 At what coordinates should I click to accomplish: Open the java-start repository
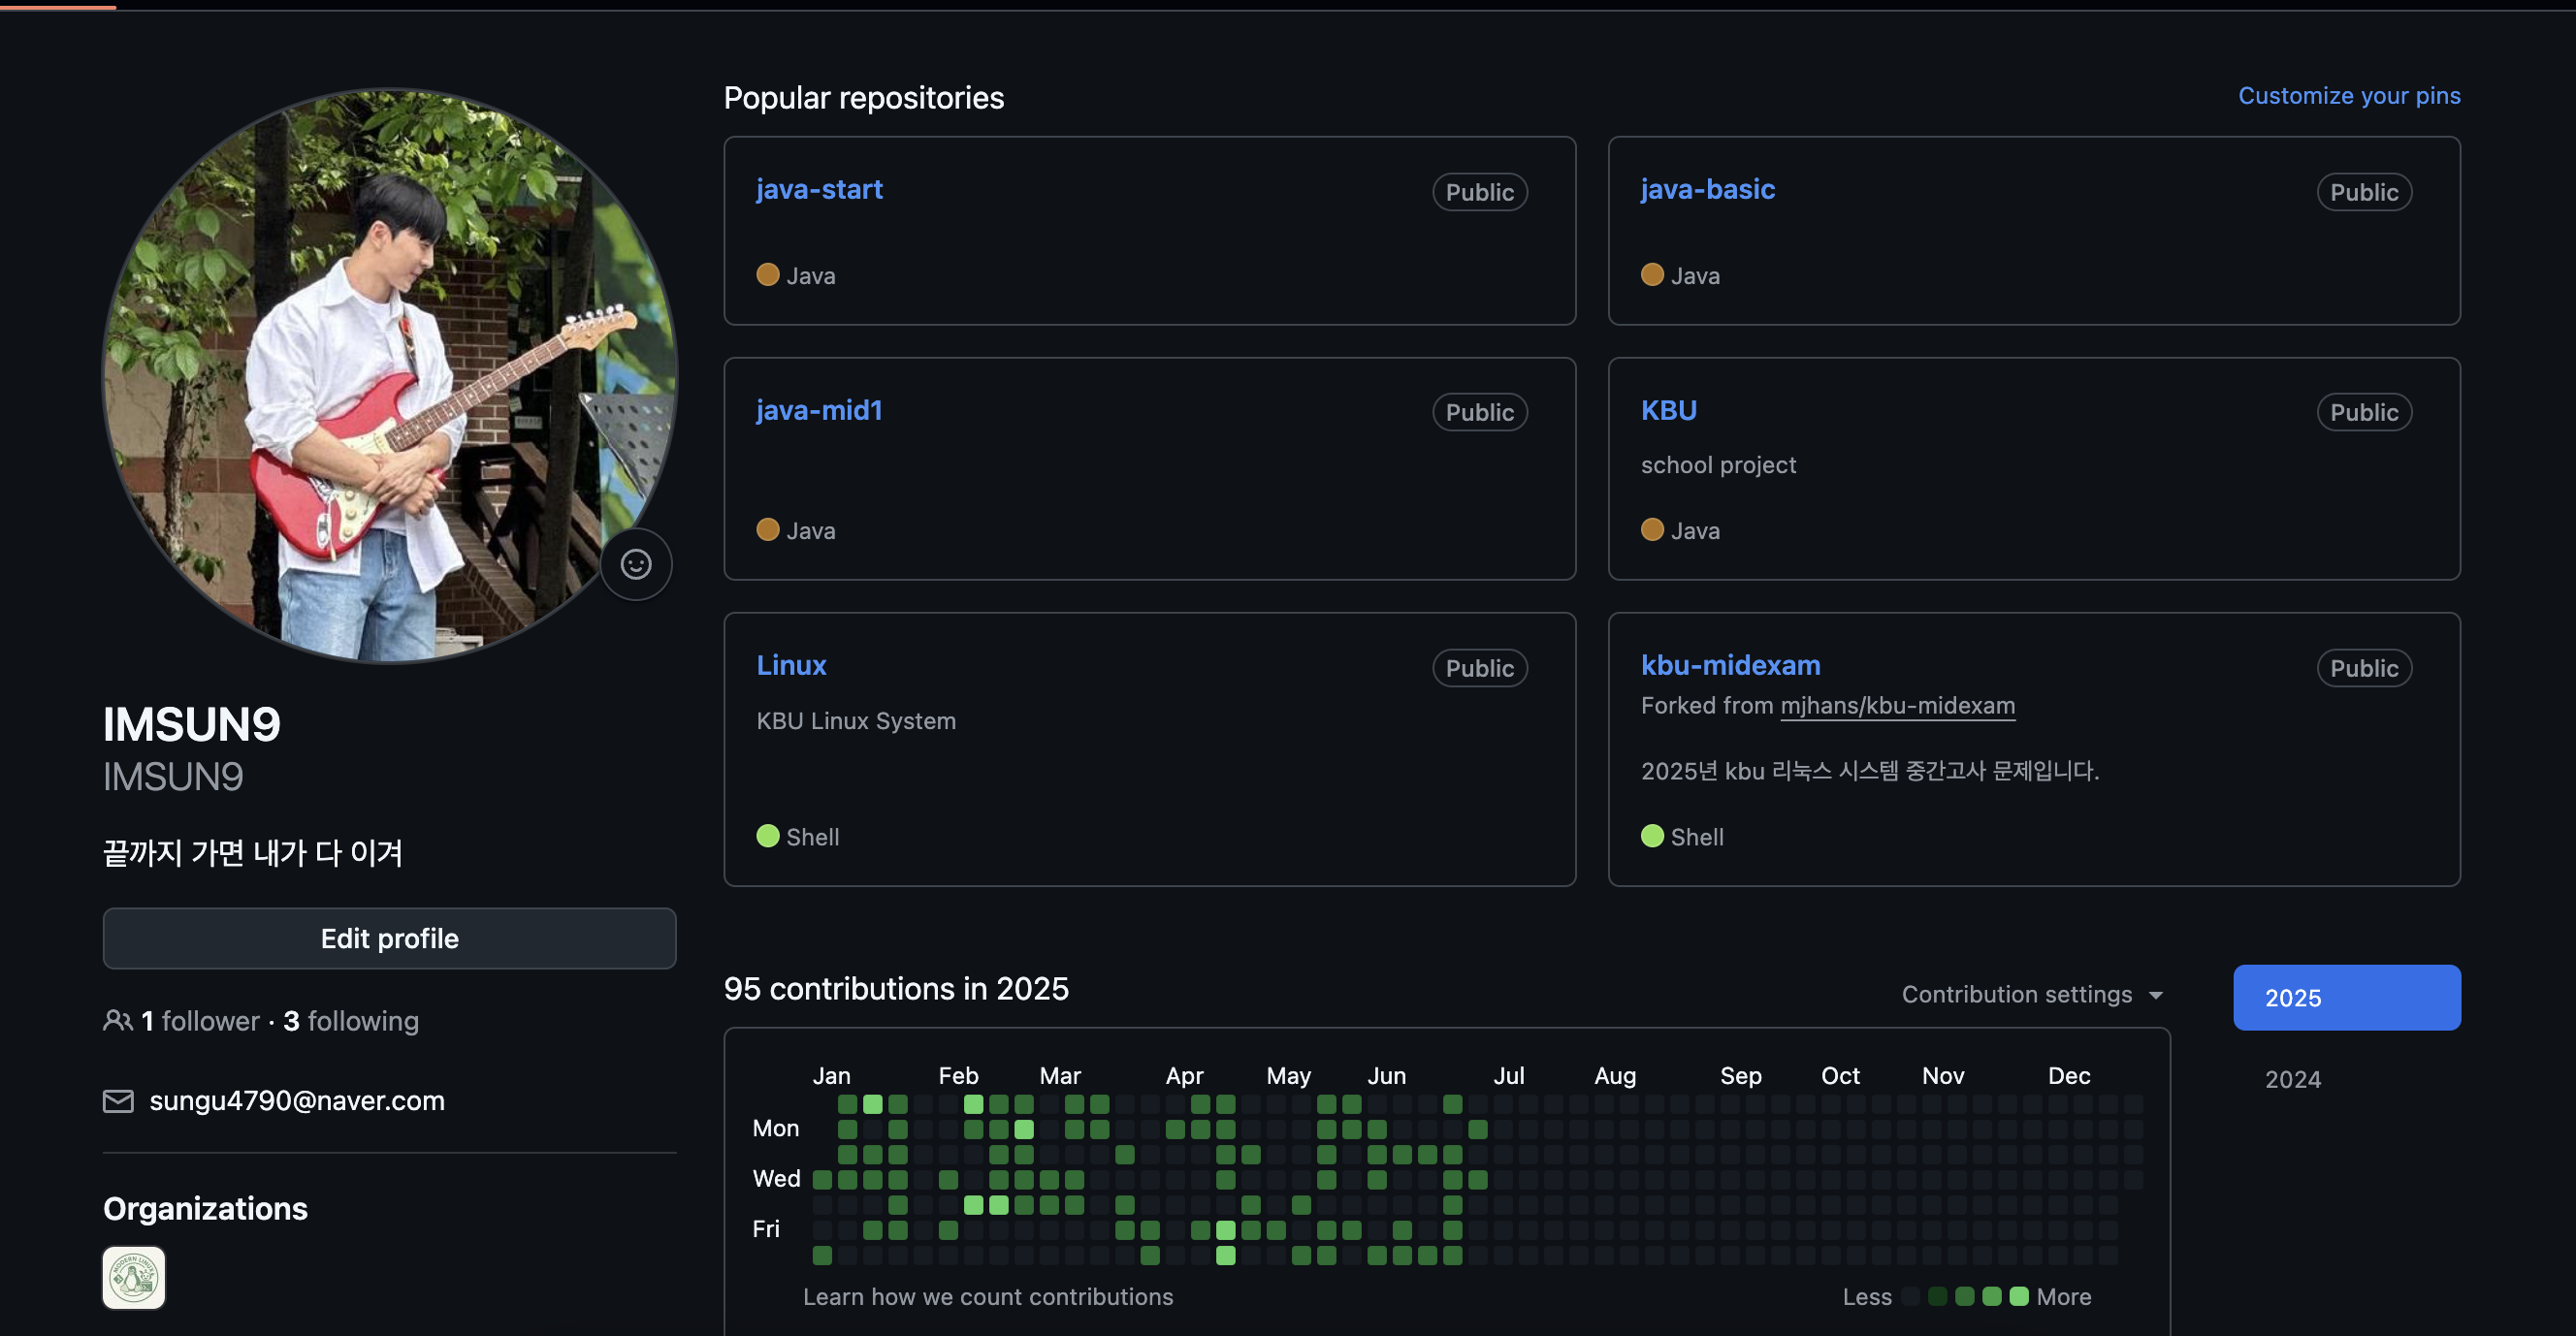pos(818,189)
